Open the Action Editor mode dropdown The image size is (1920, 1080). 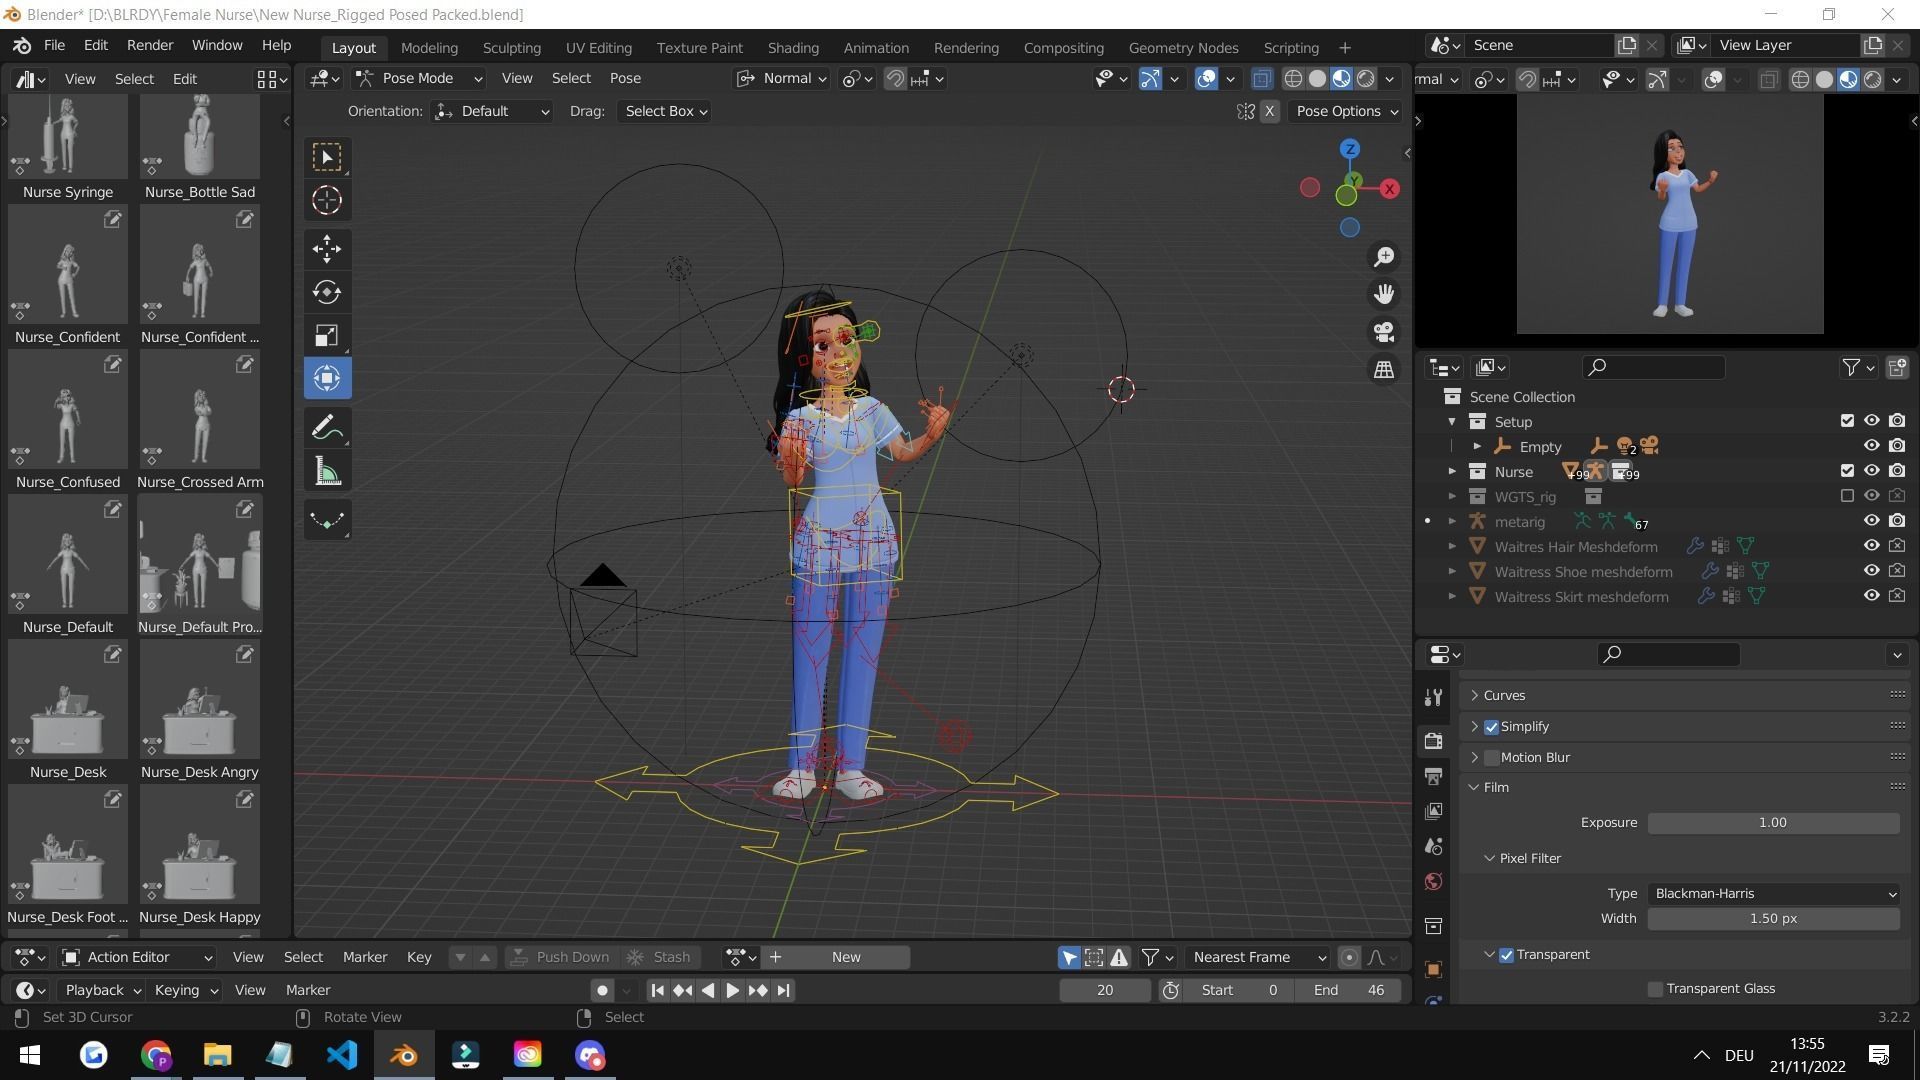137,957
